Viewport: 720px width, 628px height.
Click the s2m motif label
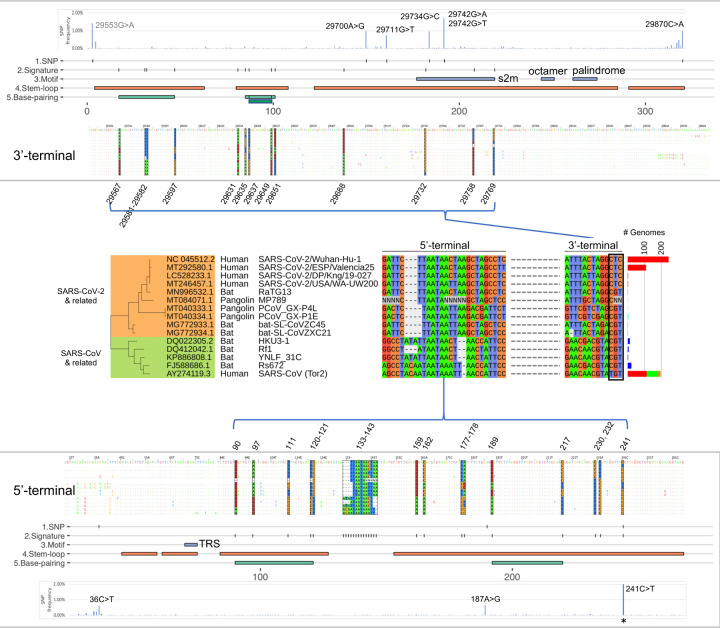[x=508, y=78]
